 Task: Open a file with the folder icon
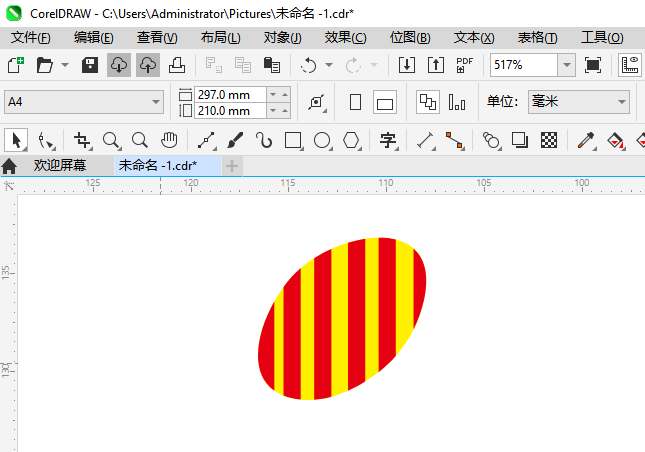44,65
